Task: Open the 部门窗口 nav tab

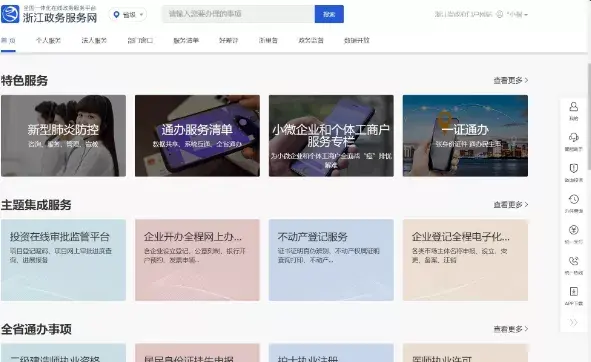Action: pyautogui.click(x=140, y=40)
